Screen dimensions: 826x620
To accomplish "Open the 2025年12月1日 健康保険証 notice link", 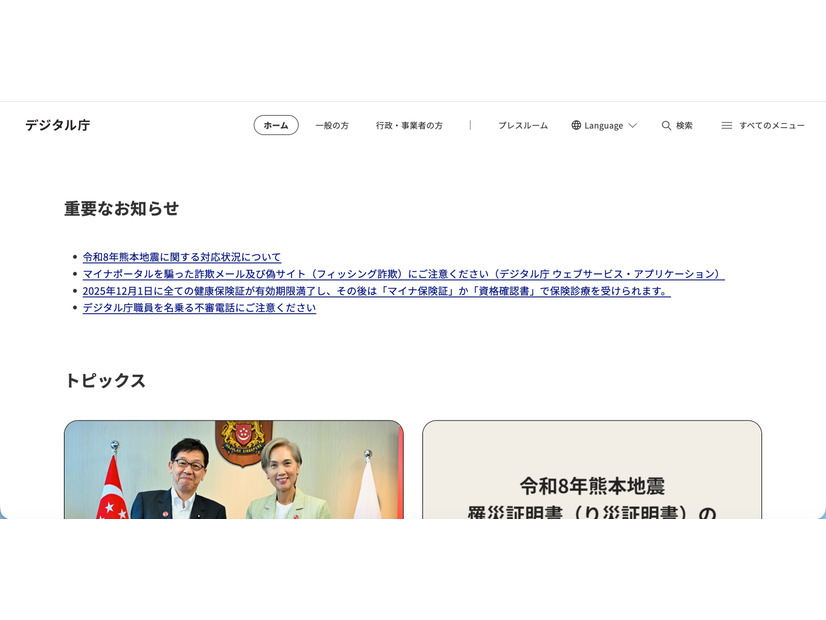I will 377,291.
